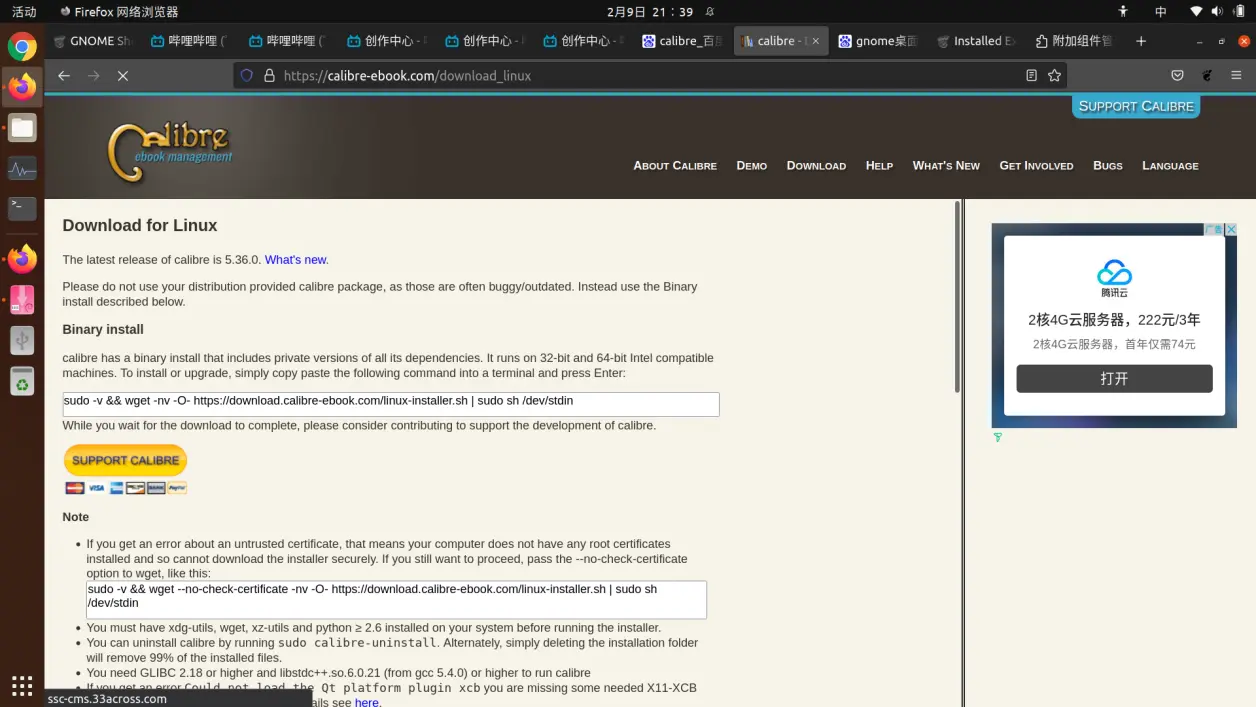The height and width of the screenshot is (707, 1256).
Task: Click the 活动 Activities button
Action: 24,12
